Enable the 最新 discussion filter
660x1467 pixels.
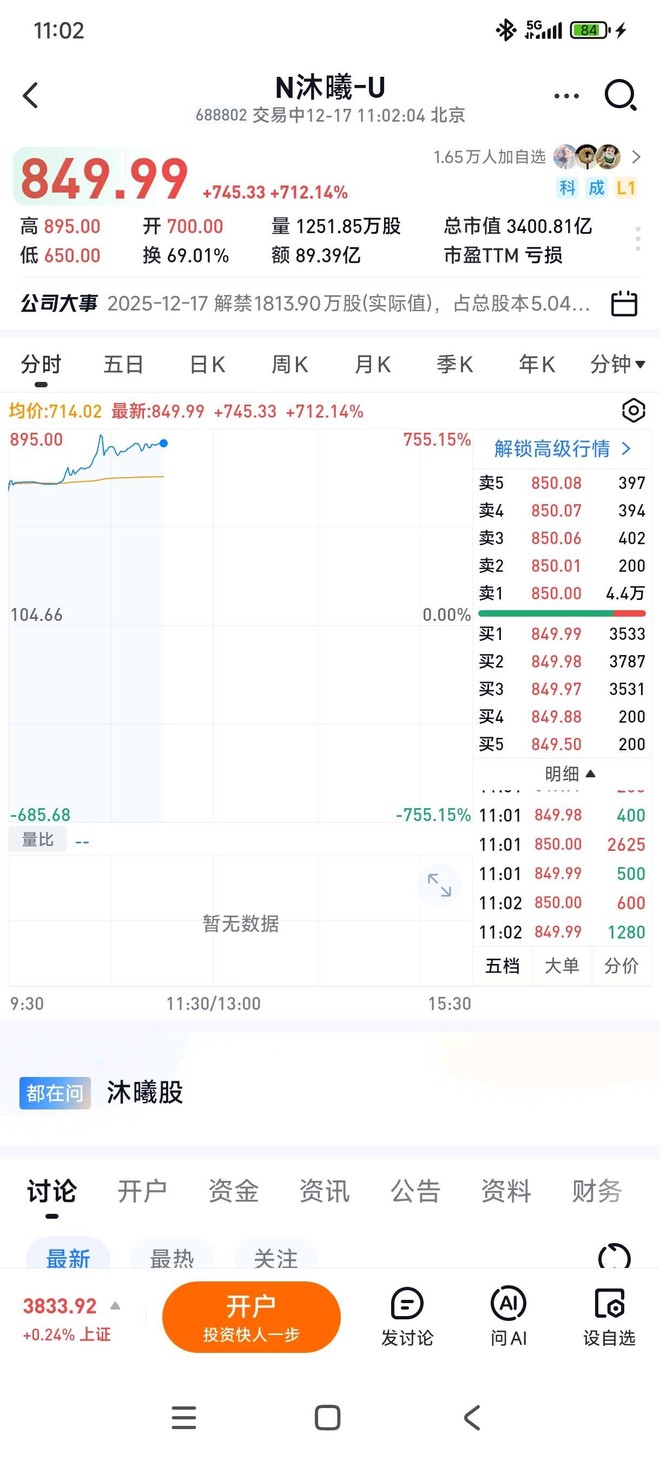point(68,1259)
